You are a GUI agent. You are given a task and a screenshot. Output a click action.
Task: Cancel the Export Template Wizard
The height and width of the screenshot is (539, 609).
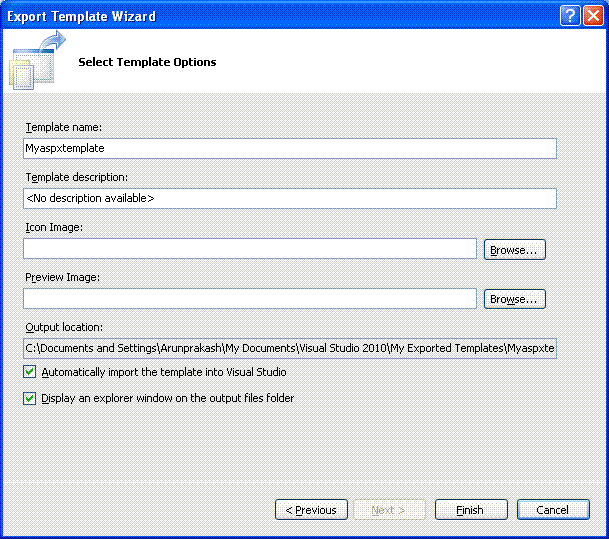click(553, 509)
